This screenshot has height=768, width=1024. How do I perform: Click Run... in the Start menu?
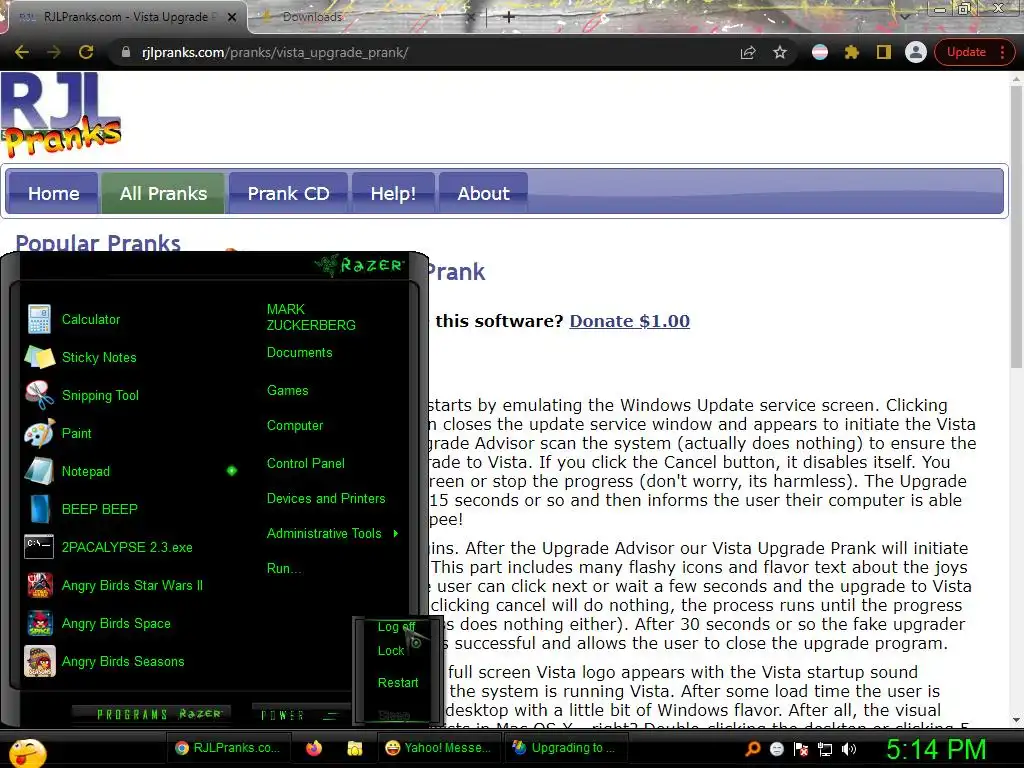(284, 568)
